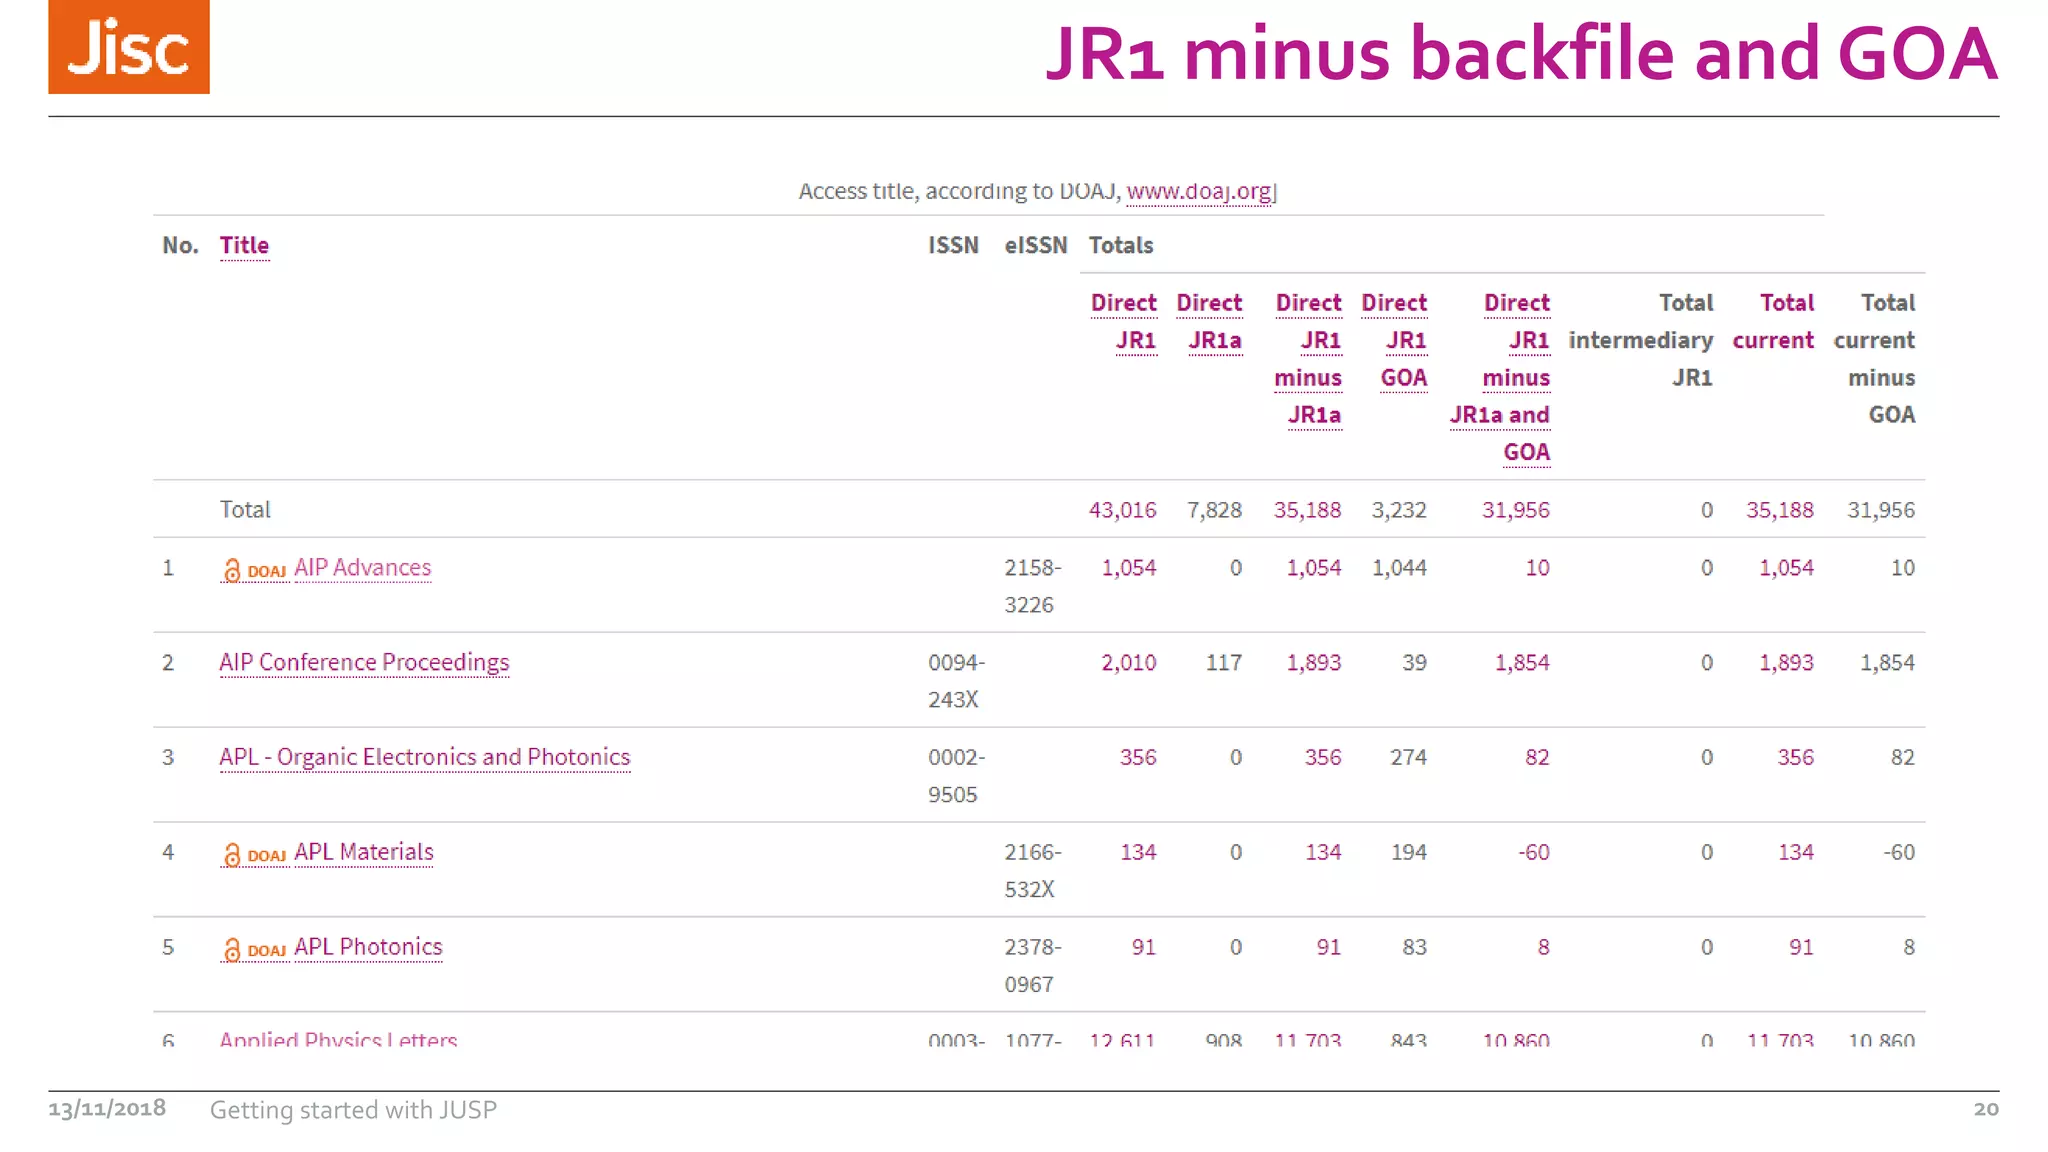
Task: Click eISSN 2378-0967 for APL Photonics
Action: point(1032,965)
